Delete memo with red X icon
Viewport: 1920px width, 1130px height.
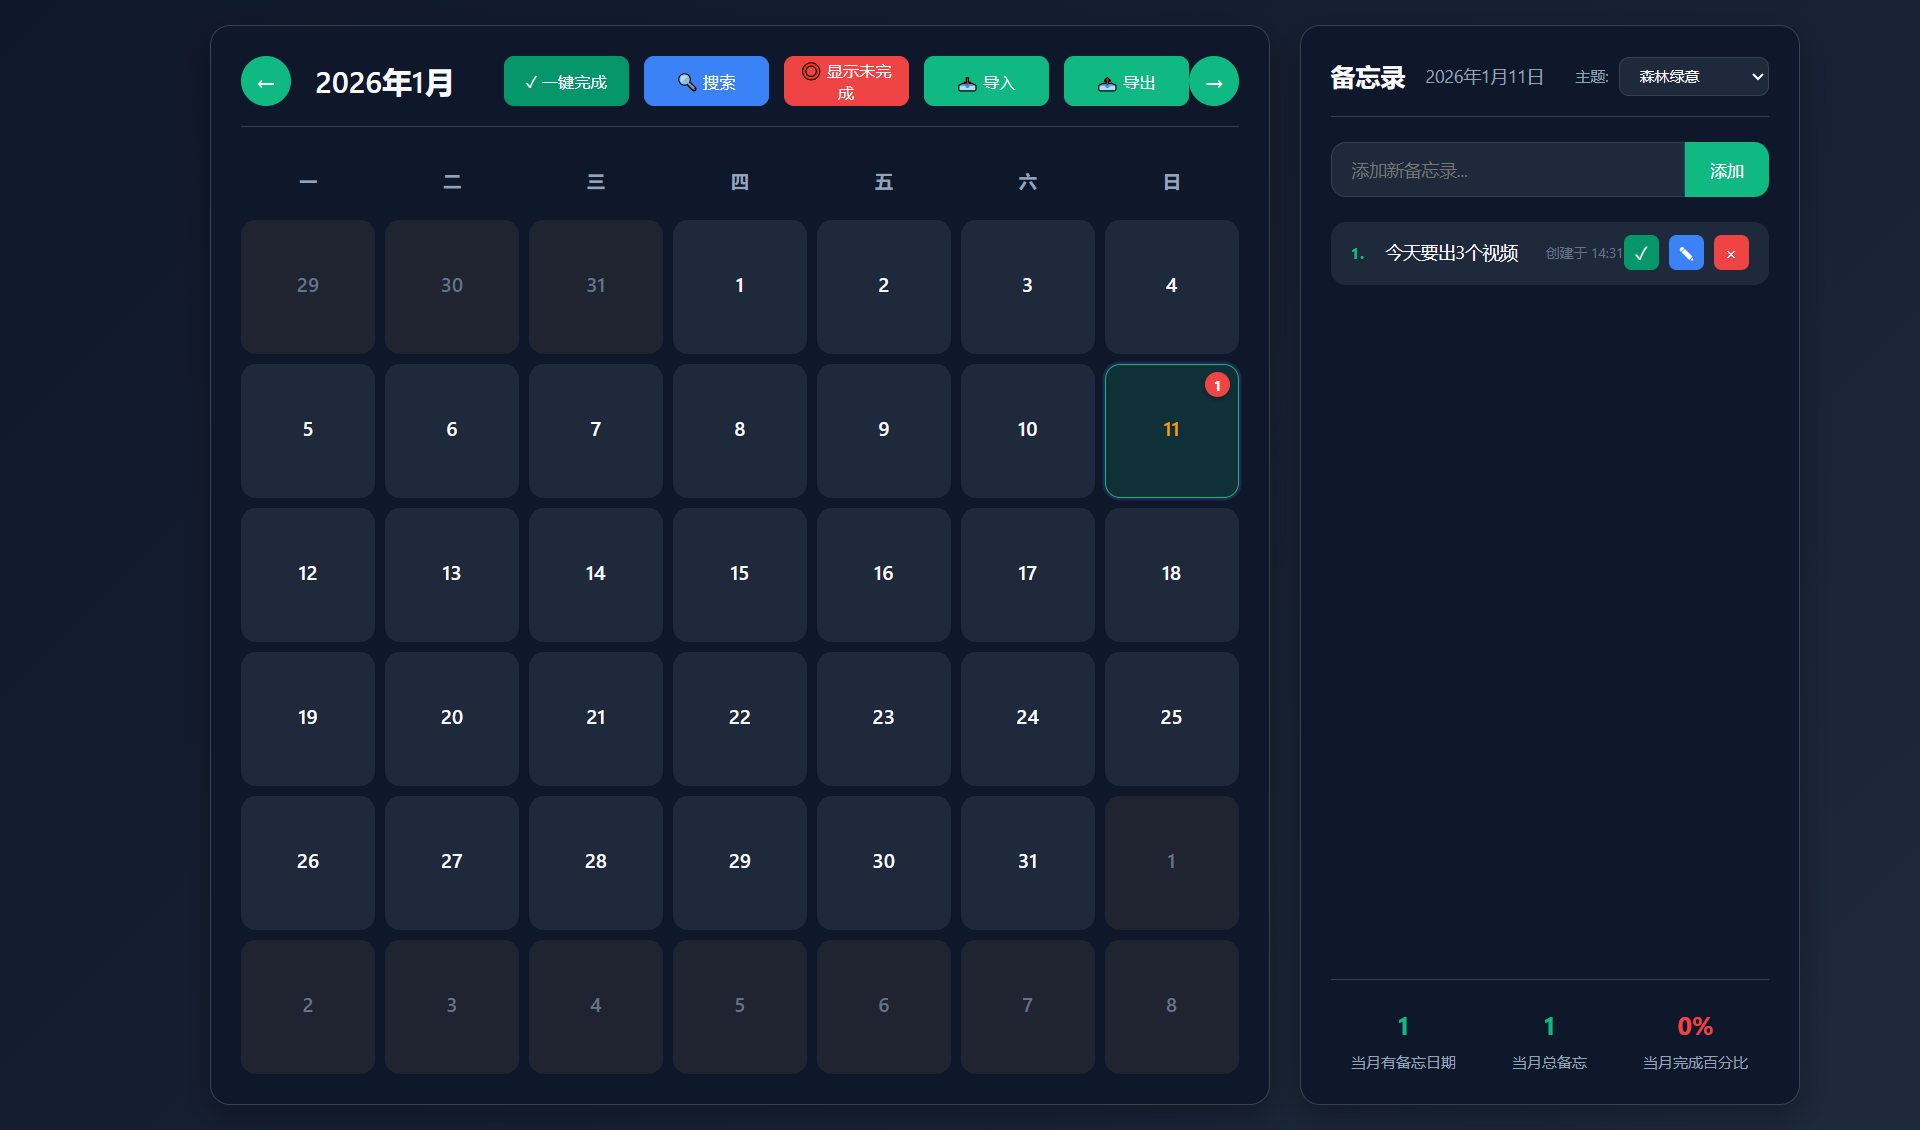1731,253
